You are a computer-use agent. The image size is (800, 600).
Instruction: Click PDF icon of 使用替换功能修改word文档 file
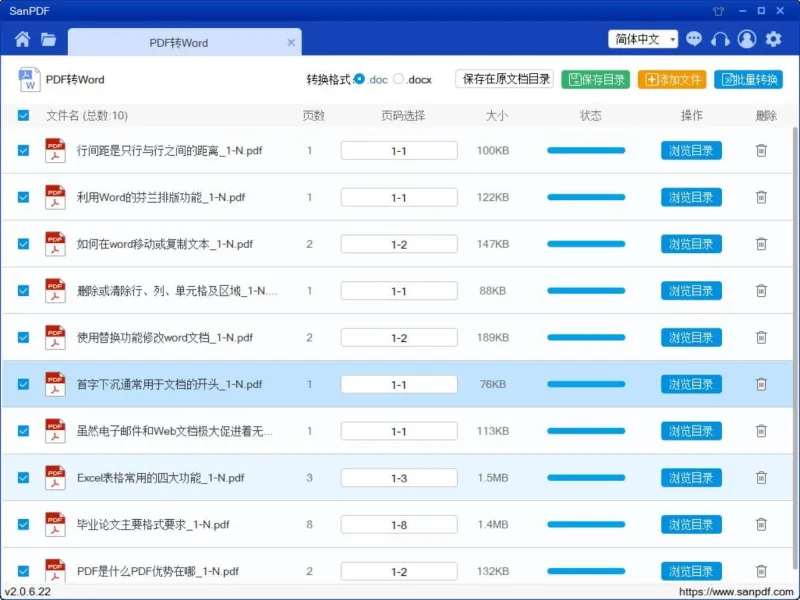tap(55, 337)
